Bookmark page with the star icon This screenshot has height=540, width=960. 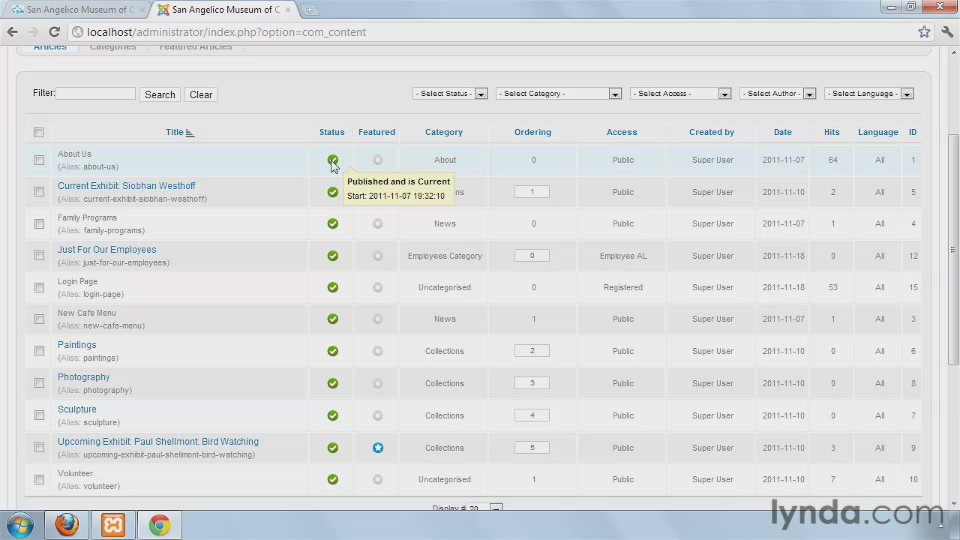pos(924,32)
